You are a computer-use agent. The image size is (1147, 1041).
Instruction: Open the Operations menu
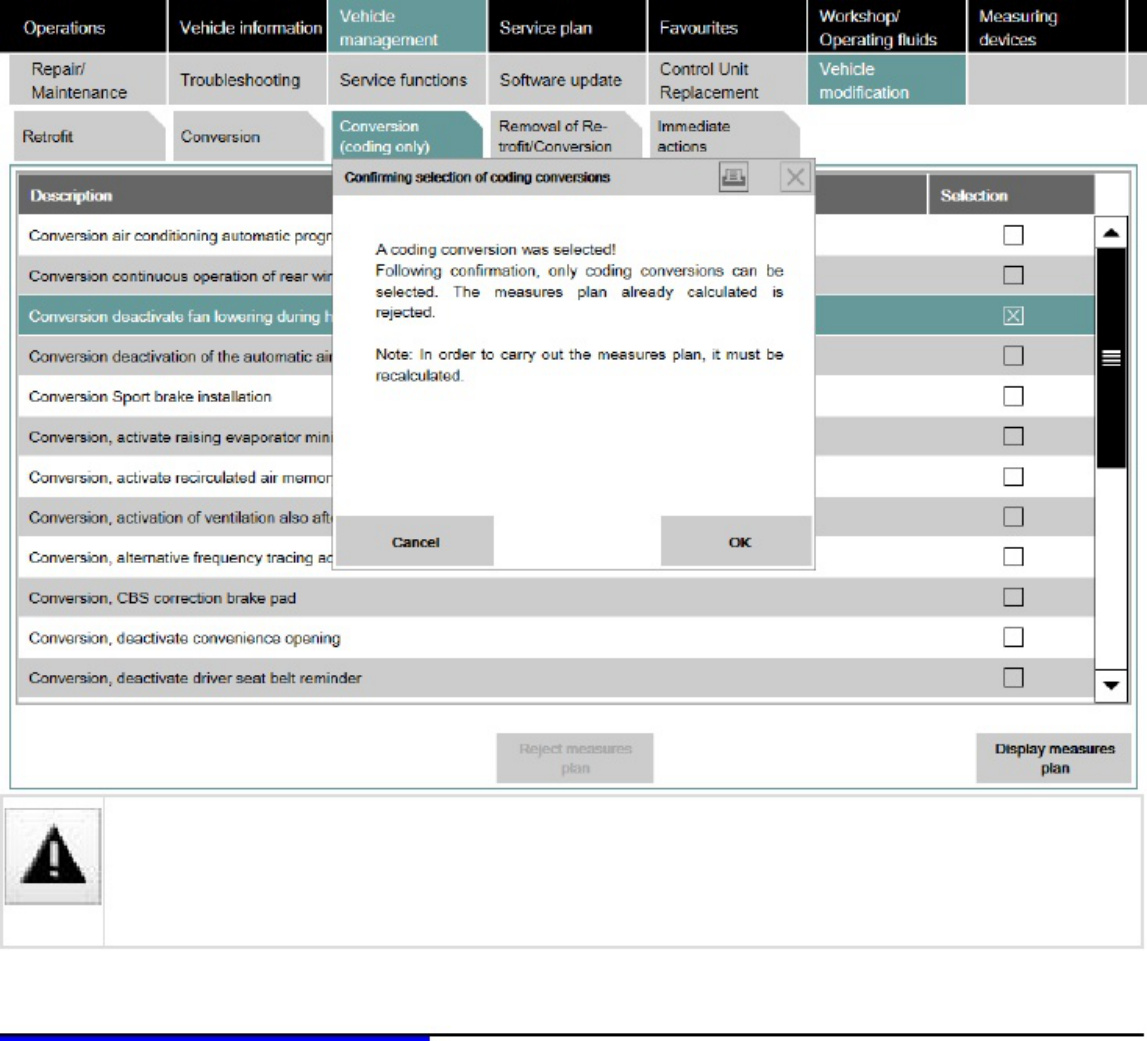[x=83, y=27]
